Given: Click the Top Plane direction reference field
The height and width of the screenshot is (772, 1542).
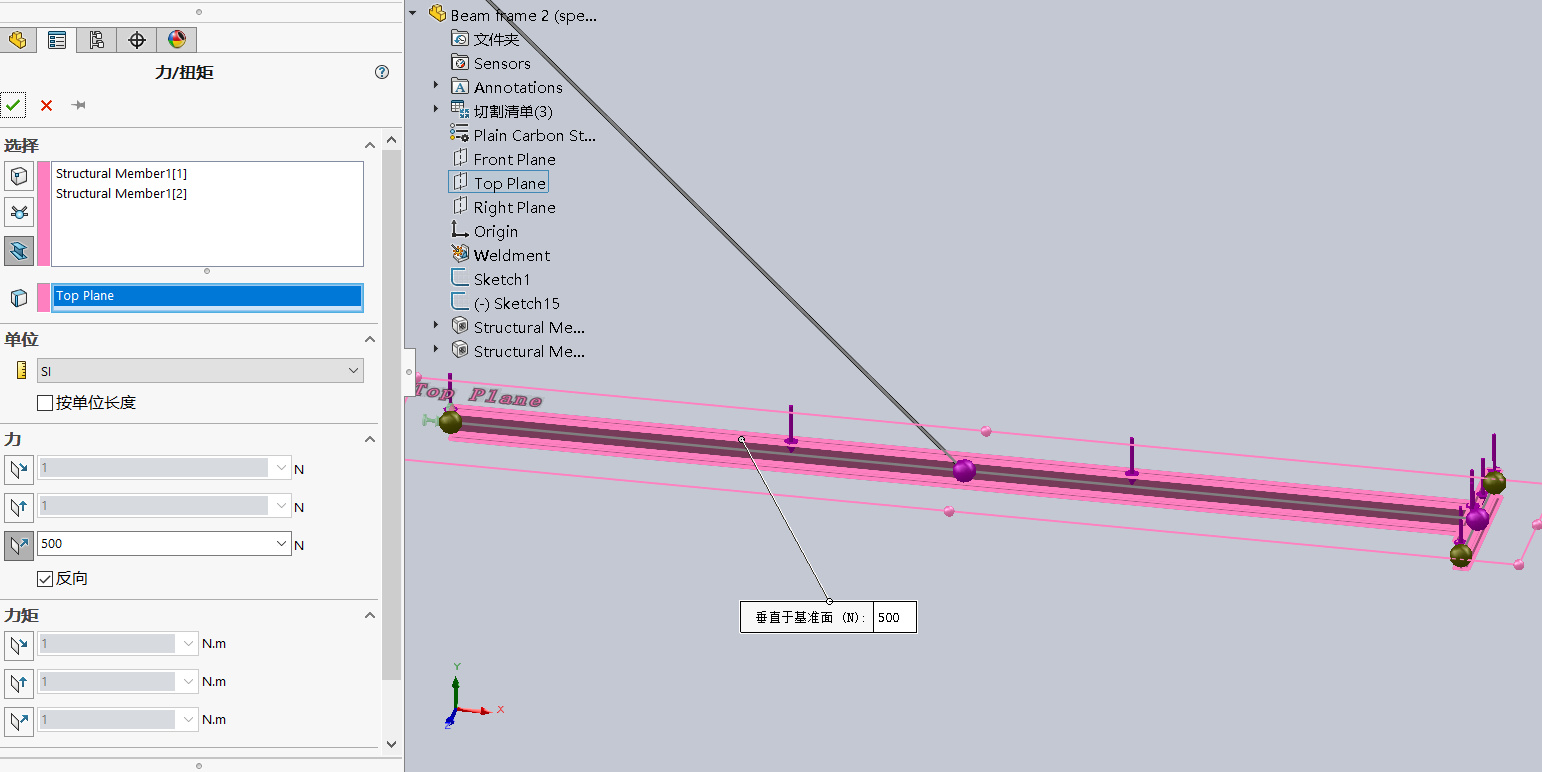Looking at the screenshot, I should (207, 296).
